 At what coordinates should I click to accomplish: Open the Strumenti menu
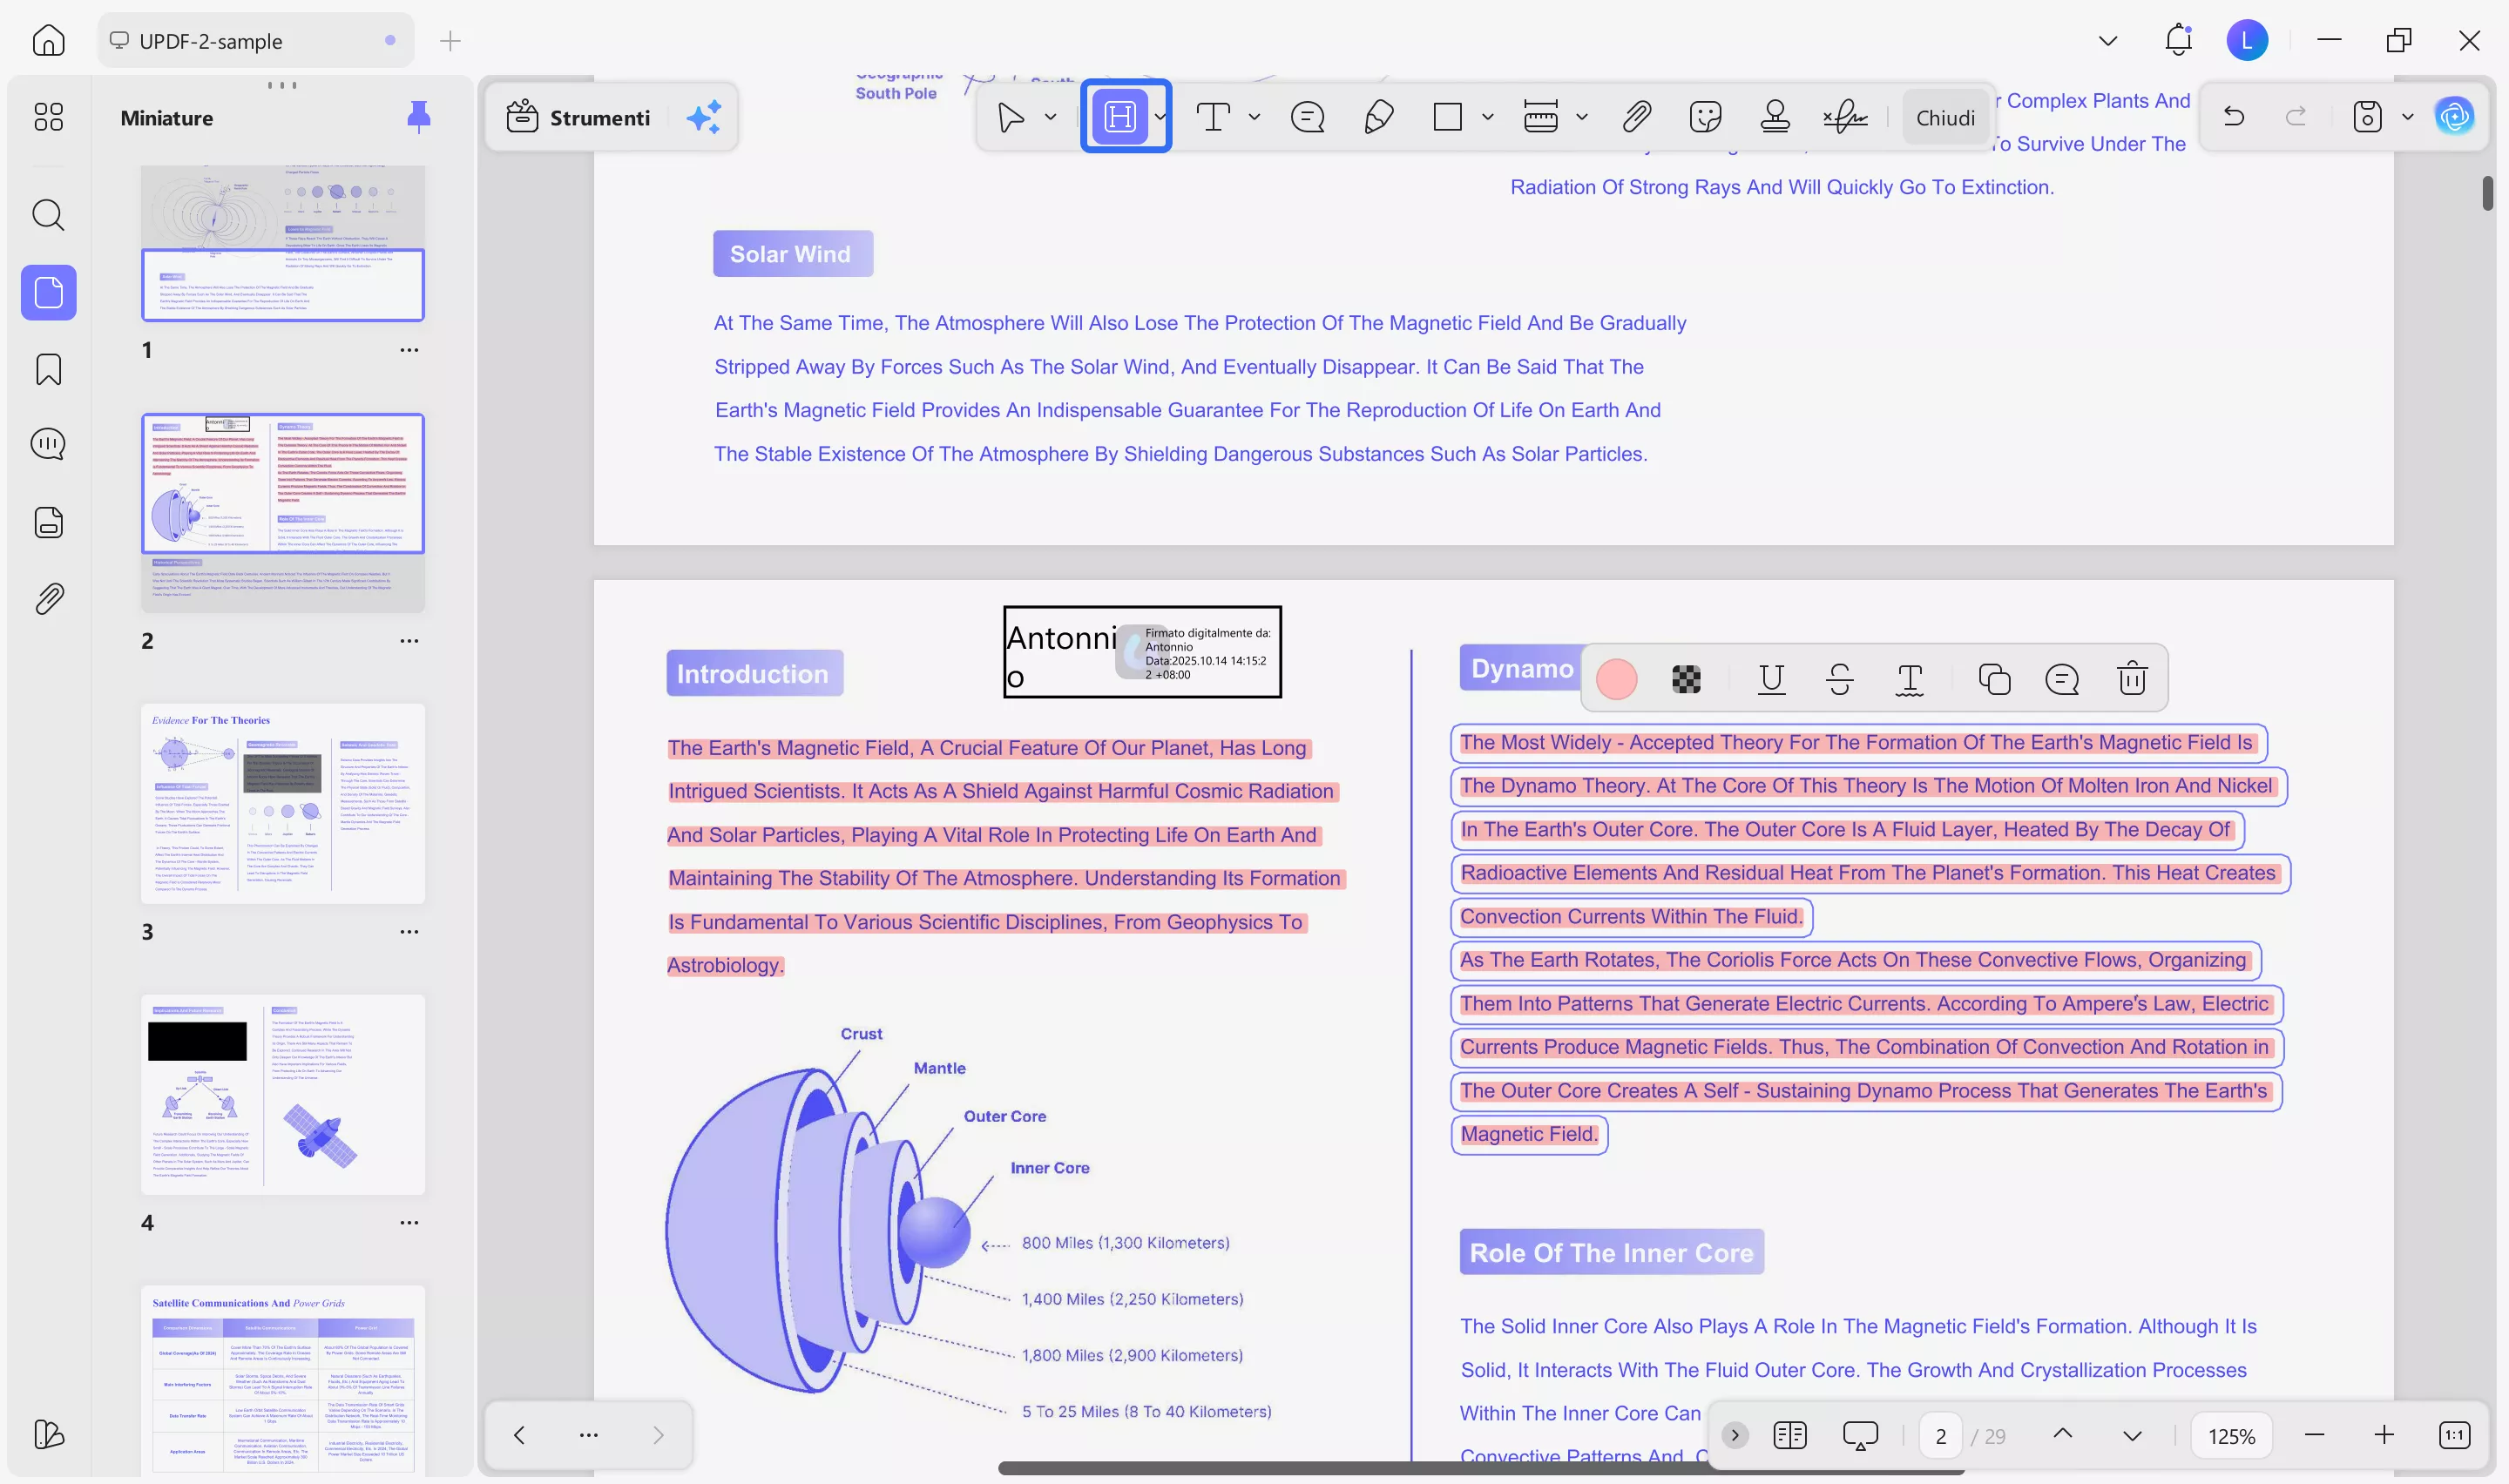click(x=580, y=117)
